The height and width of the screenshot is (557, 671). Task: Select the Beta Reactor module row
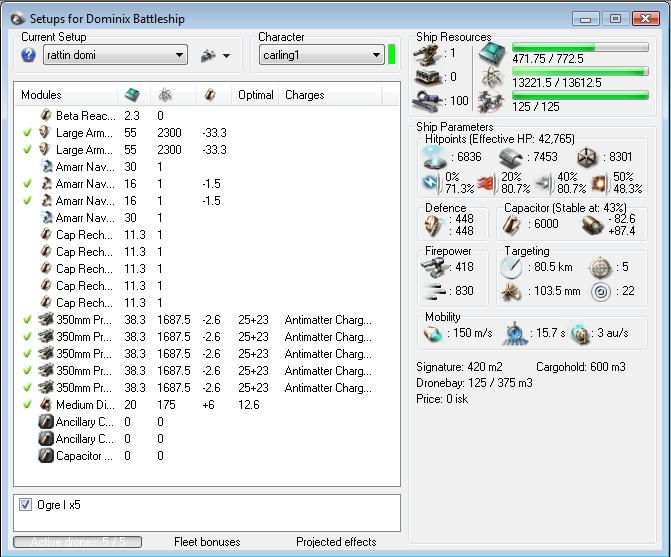pos(207,116)
